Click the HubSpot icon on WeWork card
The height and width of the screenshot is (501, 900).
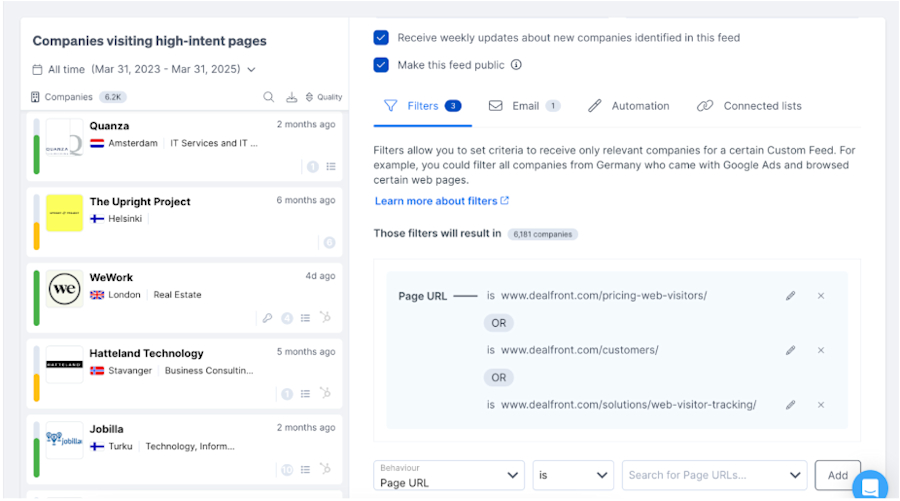pos(325,317)
